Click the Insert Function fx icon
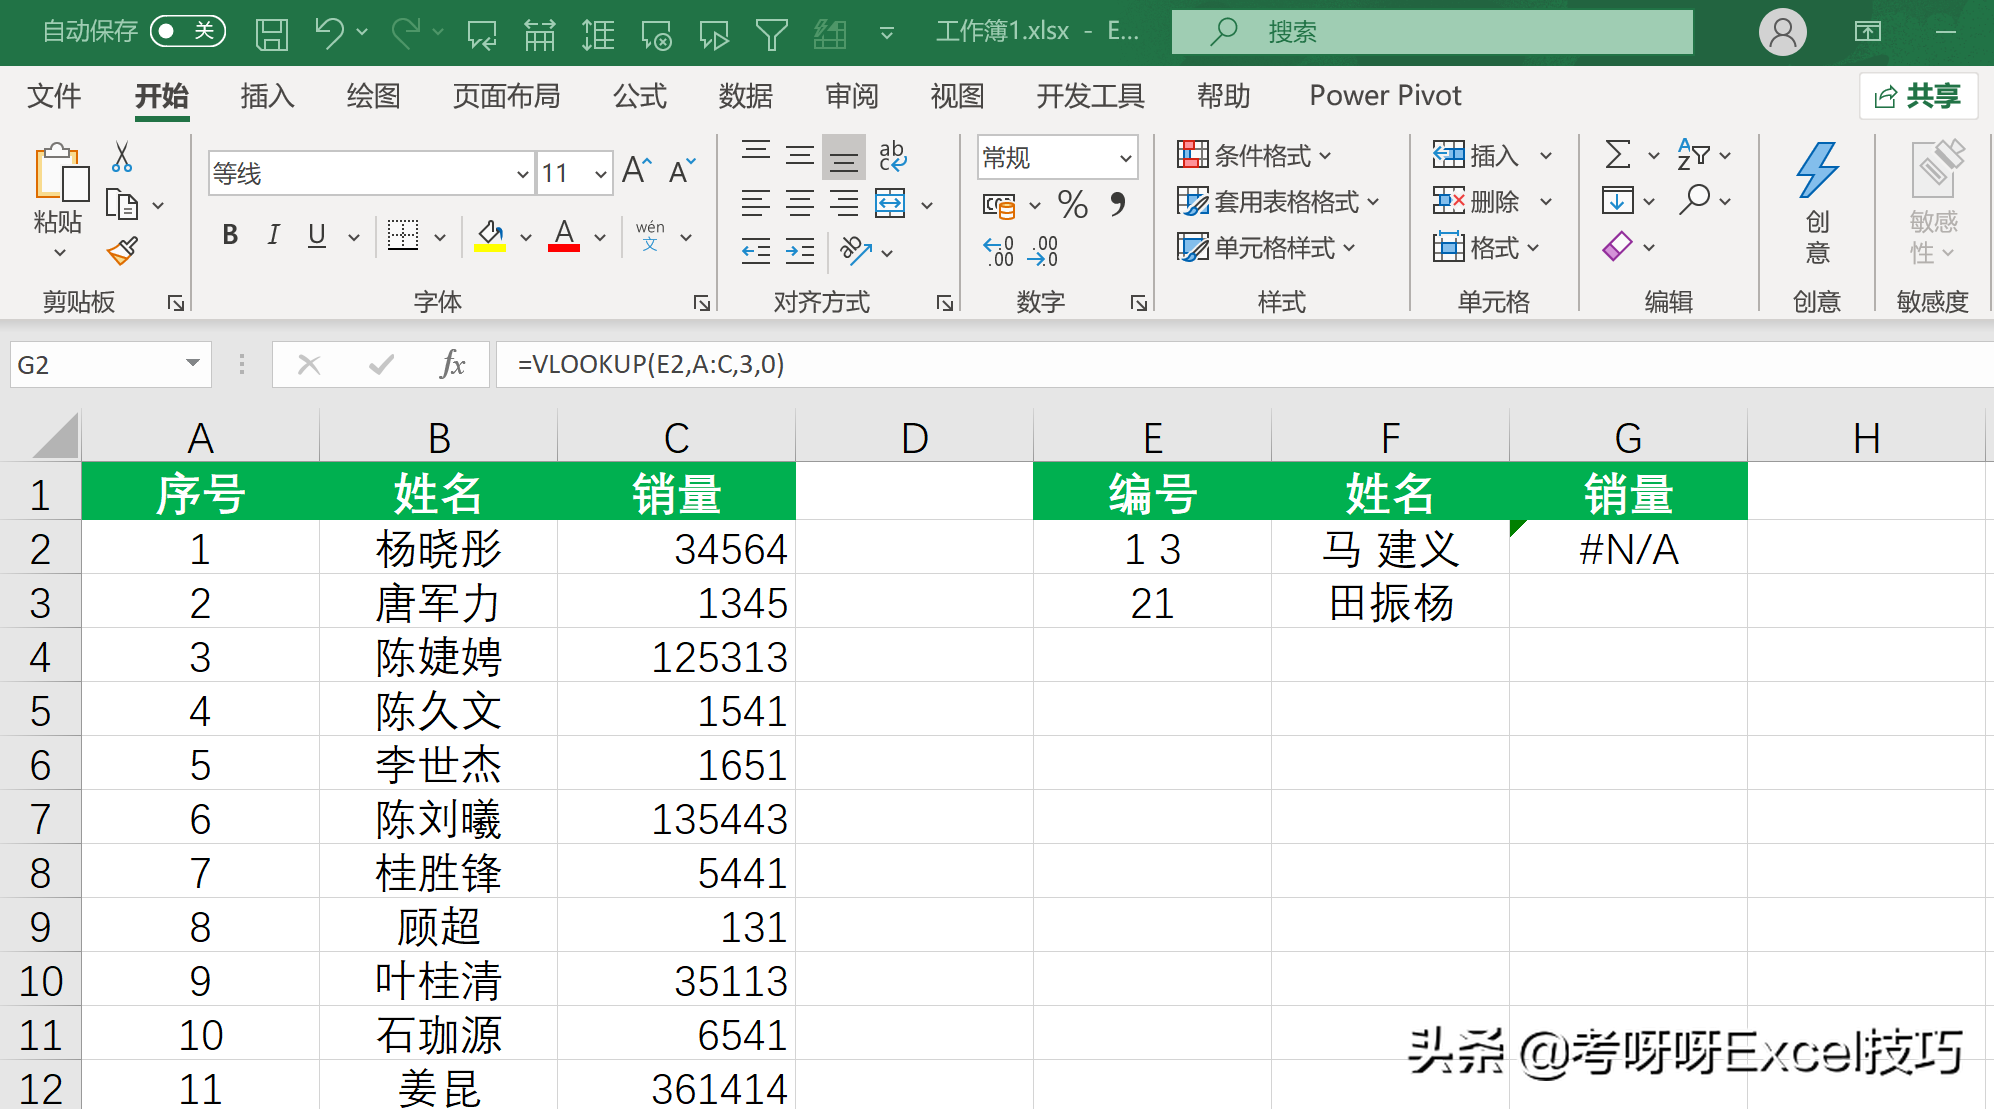 (x=452, y=364)
